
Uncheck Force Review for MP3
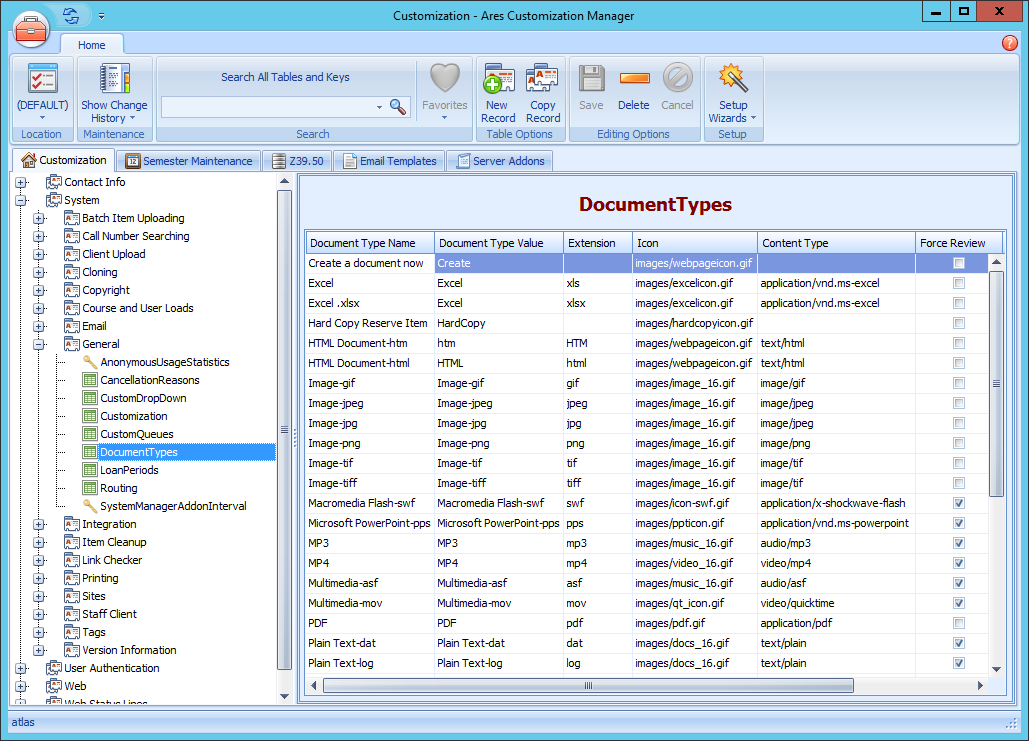[958, 543]
